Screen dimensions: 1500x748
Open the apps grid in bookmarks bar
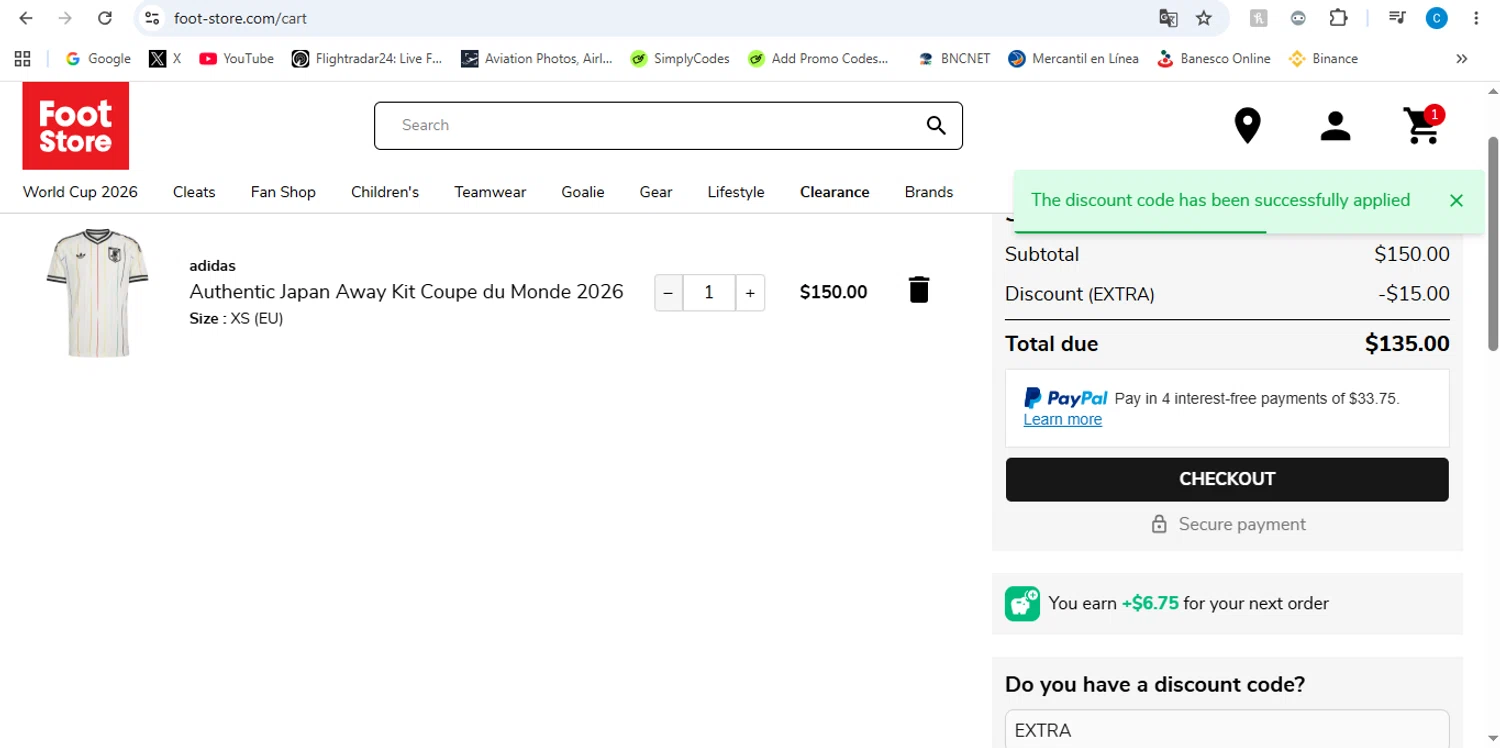click(x=22, y=59)
